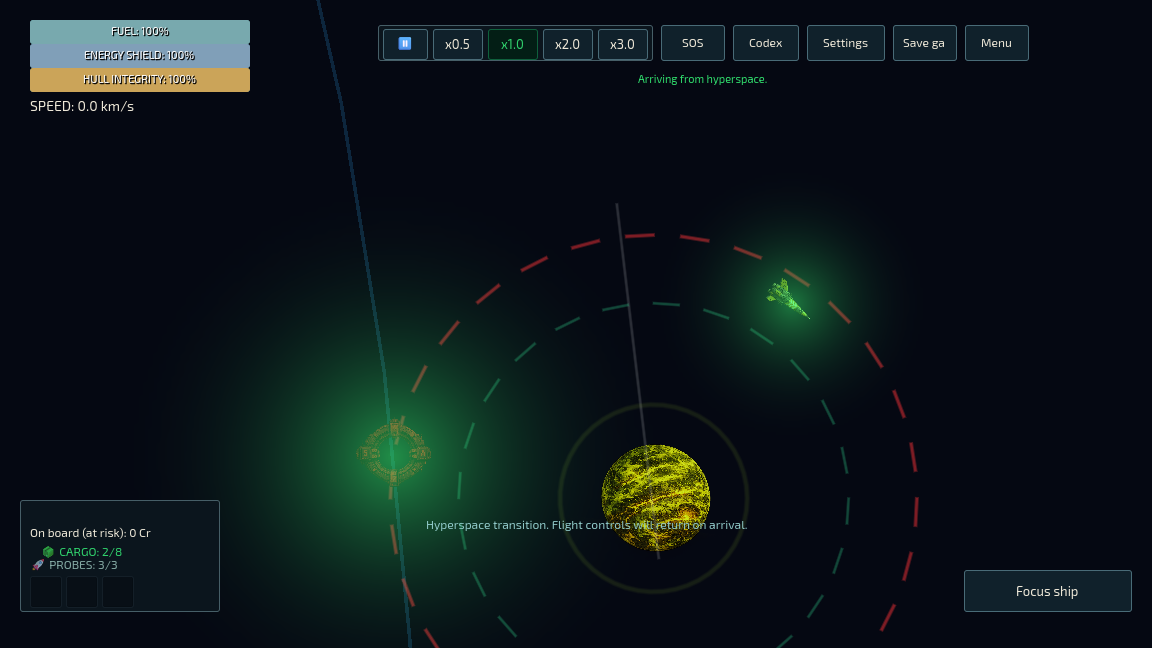Screen dimensions: 1152x648
Task: Choose the x3.0 speed multiplier
Action: tap(622, 44)
